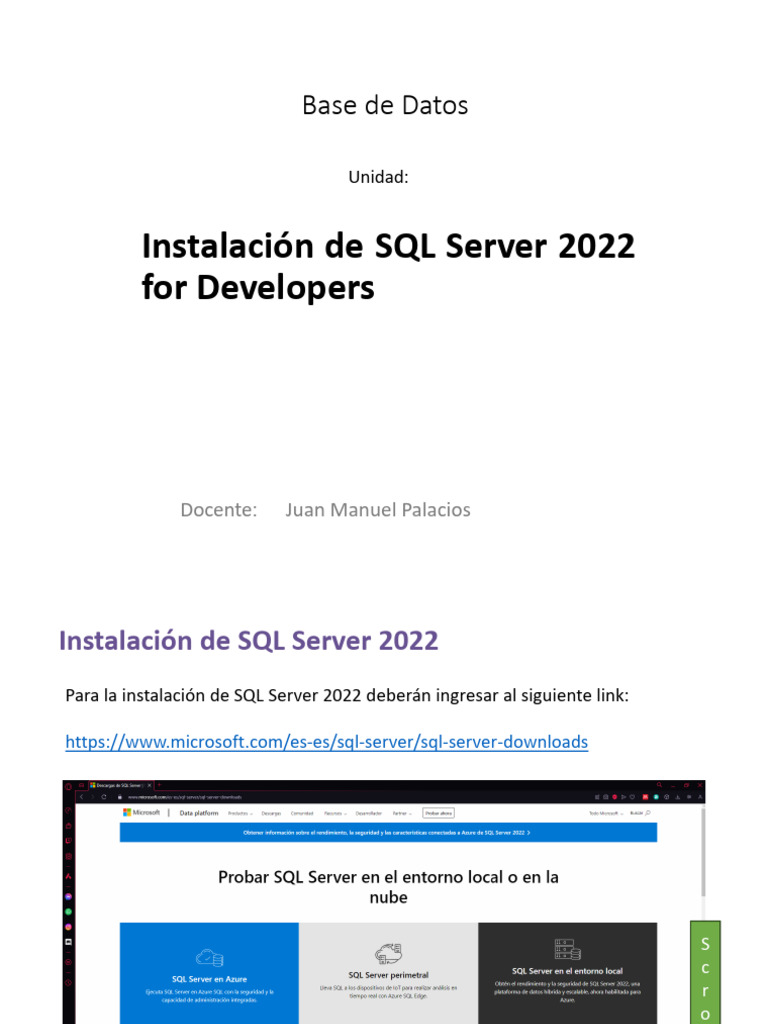Click the SQL Server perimetral icon

[388, 953]
